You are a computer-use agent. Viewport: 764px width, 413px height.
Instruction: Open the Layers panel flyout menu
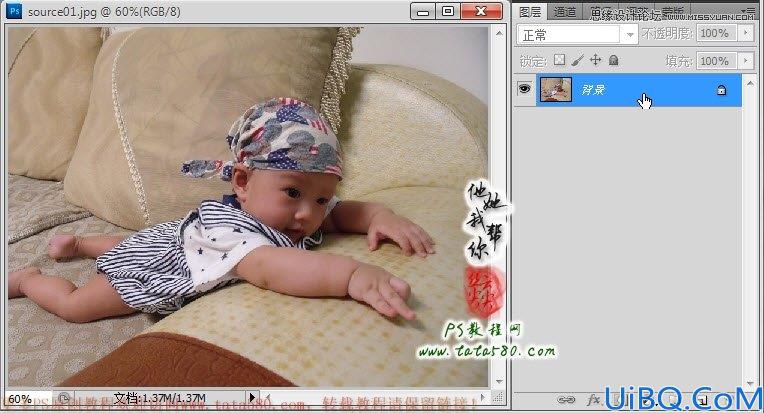[747, 10]
